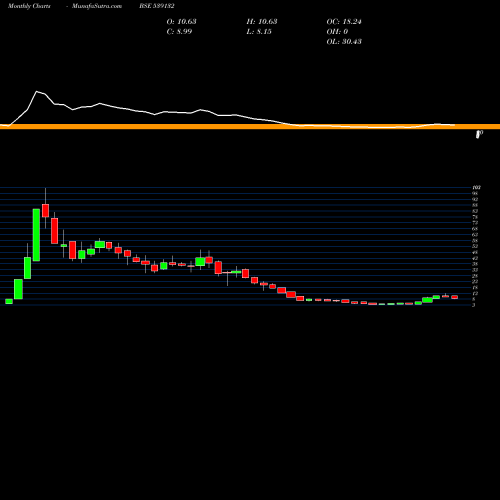The width and height of the screenshot is (500, 500).
Task: Click the 'OL: 30.43' reading
Action: click(344, 41)
